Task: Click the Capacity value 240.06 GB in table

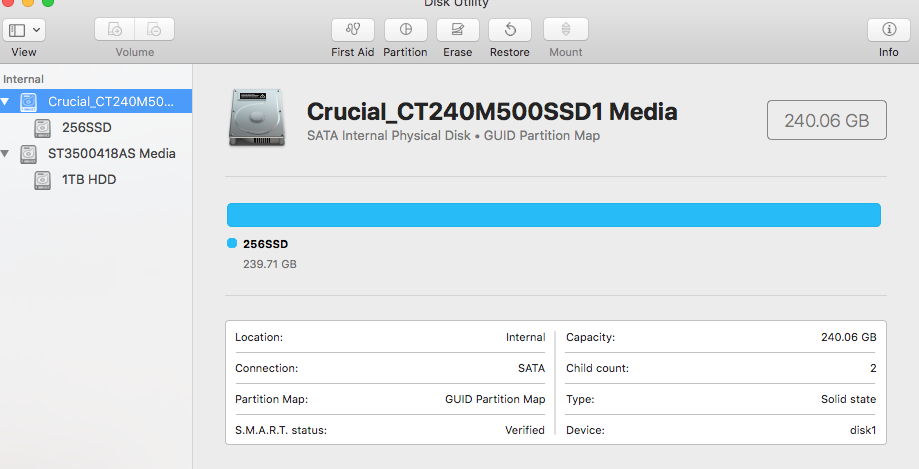Action: (x=848, y=337)
